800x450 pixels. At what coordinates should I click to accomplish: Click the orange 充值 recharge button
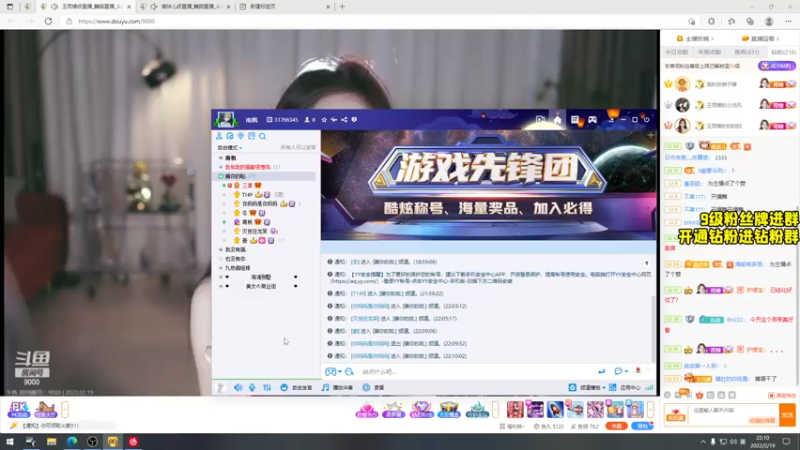coord(616,426)
